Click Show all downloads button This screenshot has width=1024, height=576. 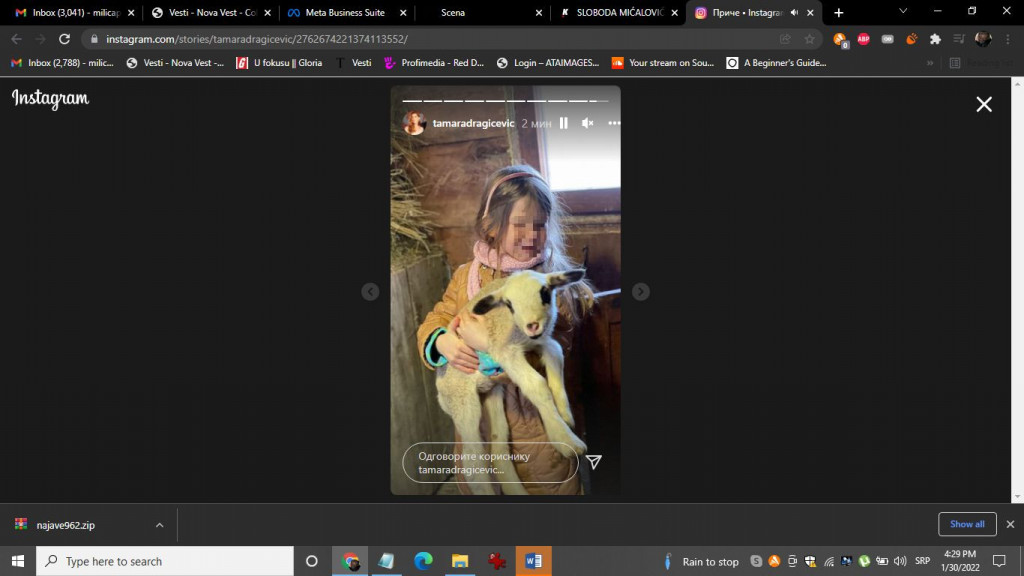(x=966, y=524)
